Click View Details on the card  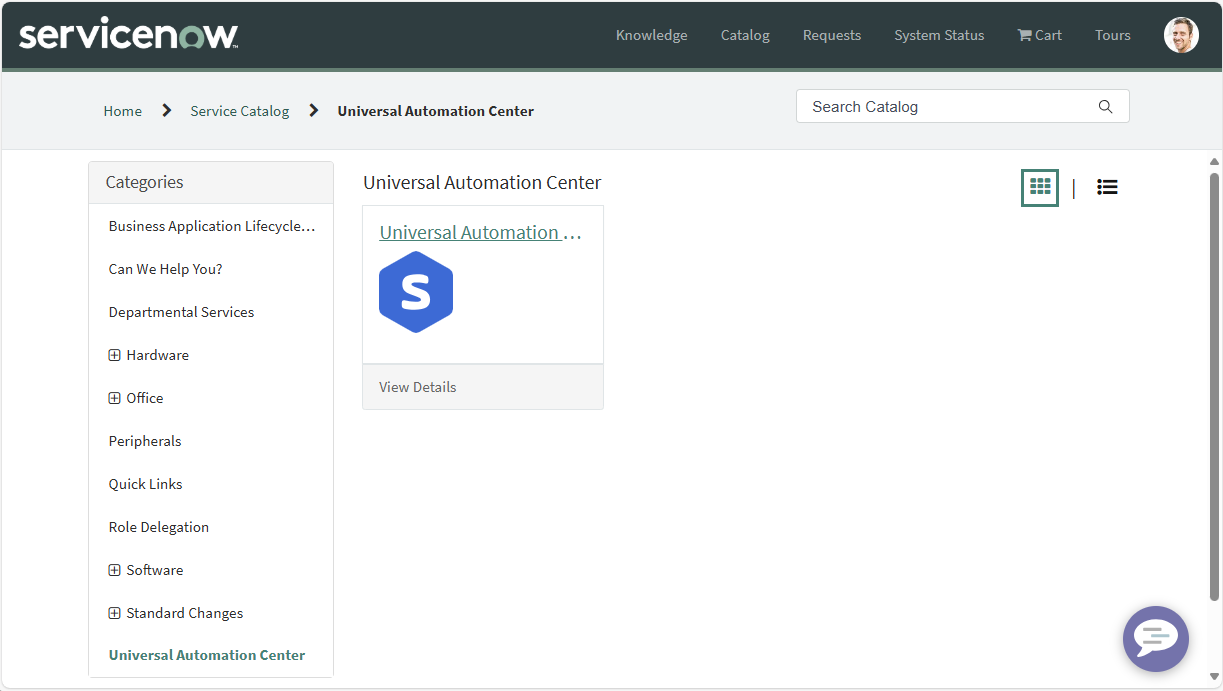(x=418, y=387)
